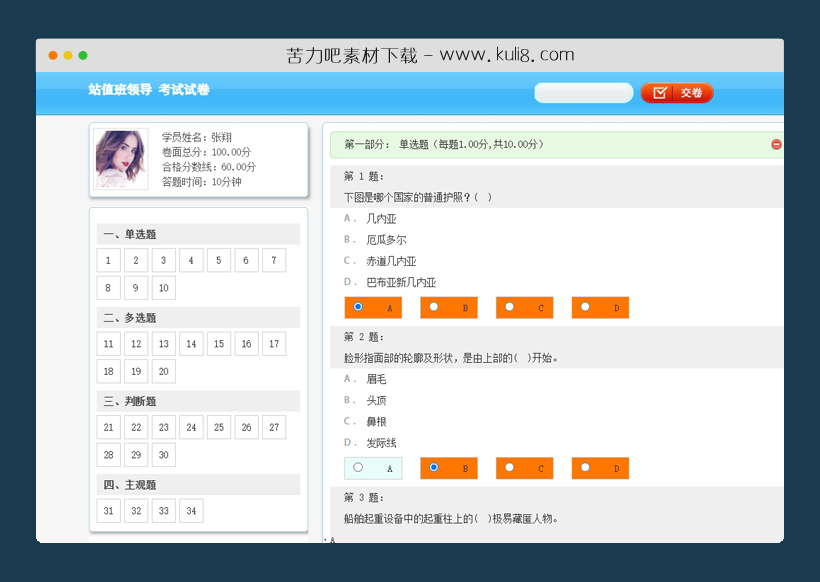Jump to question 17 in 多选题
This screenshot has height=582, width=820.
coord(273,343)
